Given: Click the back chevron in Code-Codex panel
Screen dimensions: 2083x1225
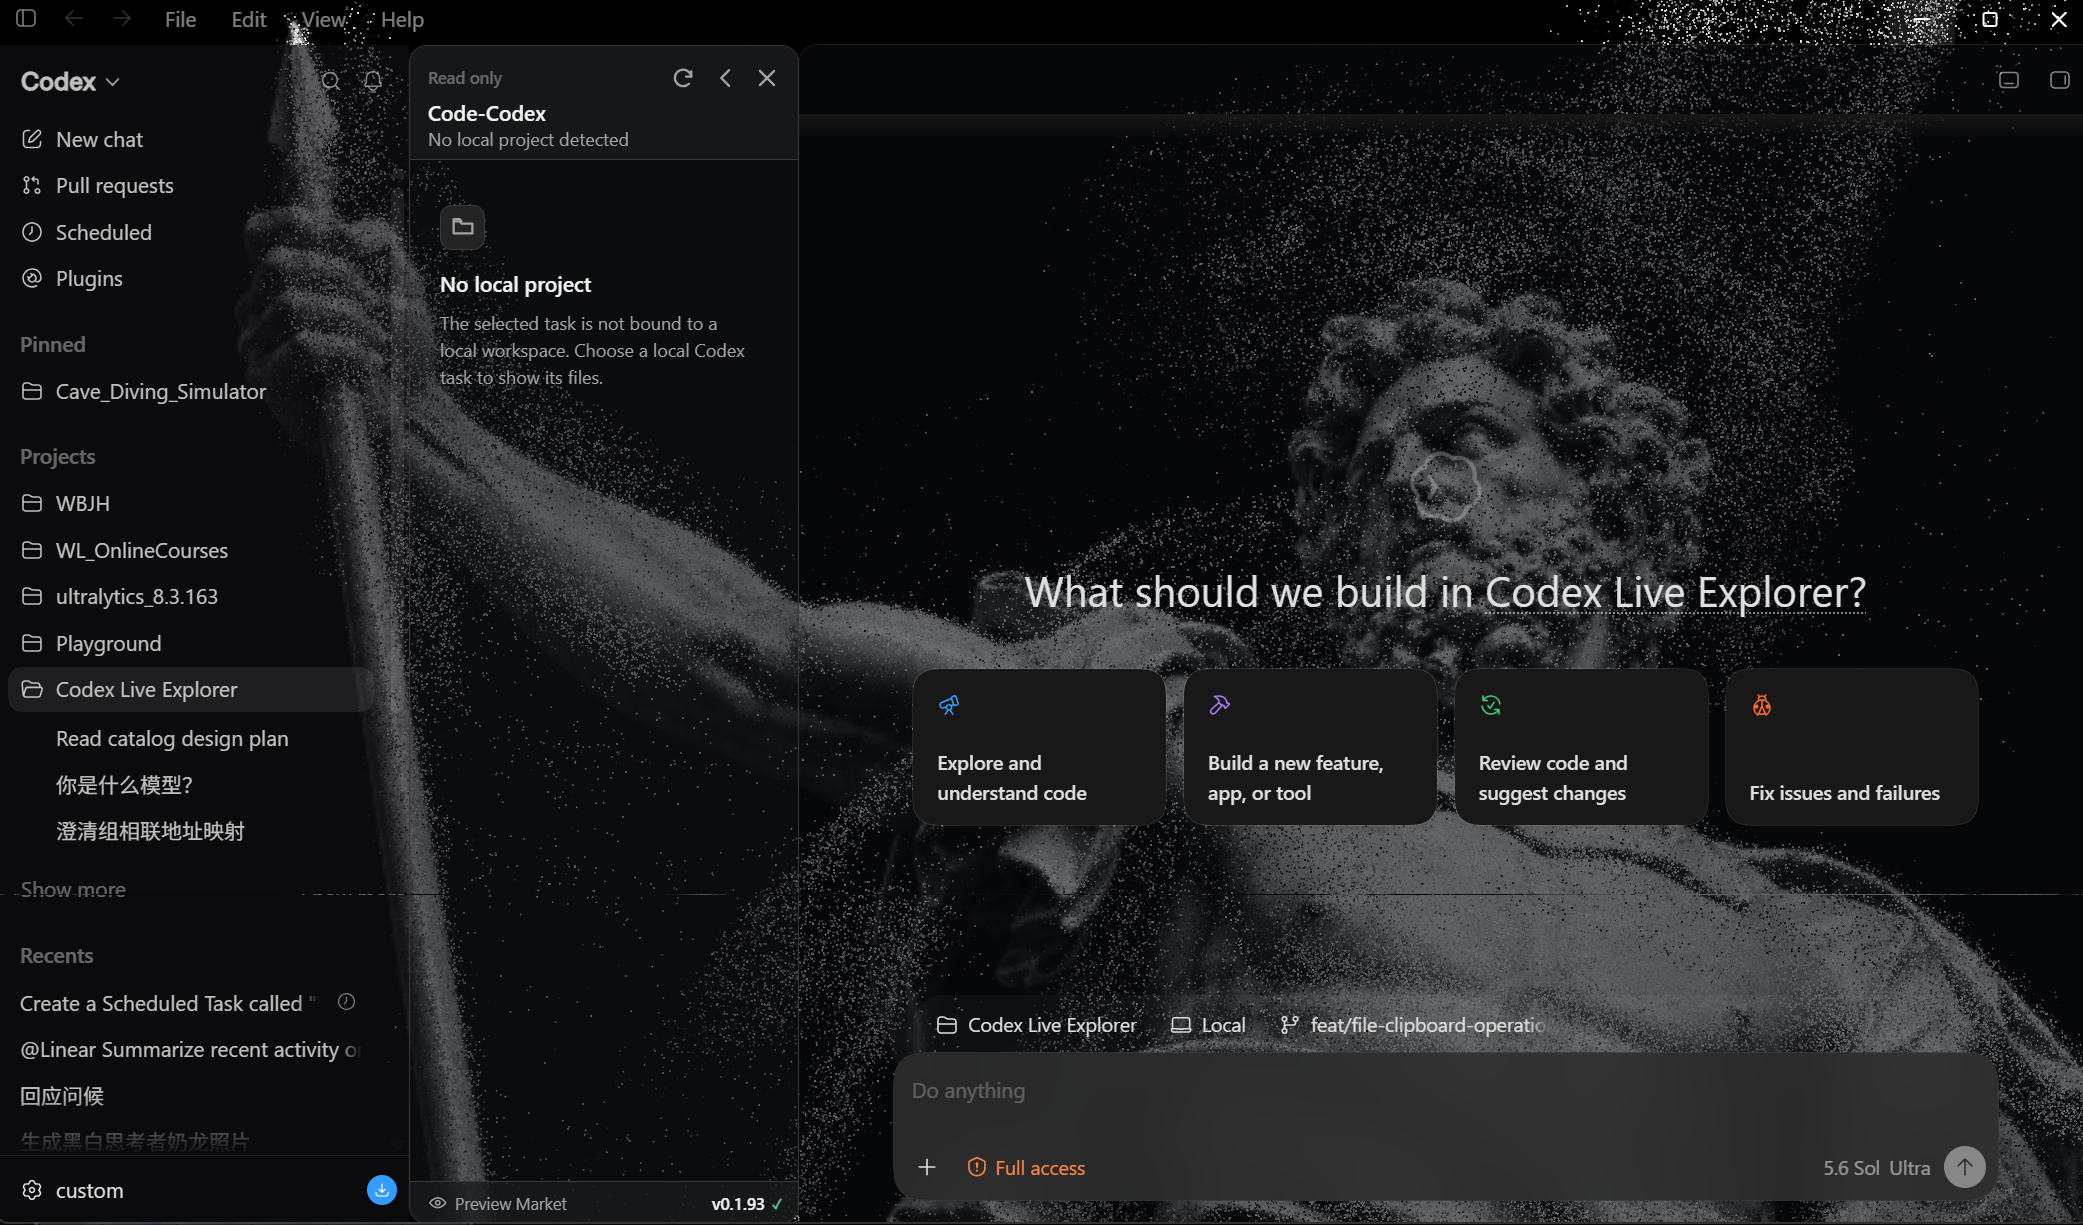Looking at the screenshot, I should [x=726, y=78].
